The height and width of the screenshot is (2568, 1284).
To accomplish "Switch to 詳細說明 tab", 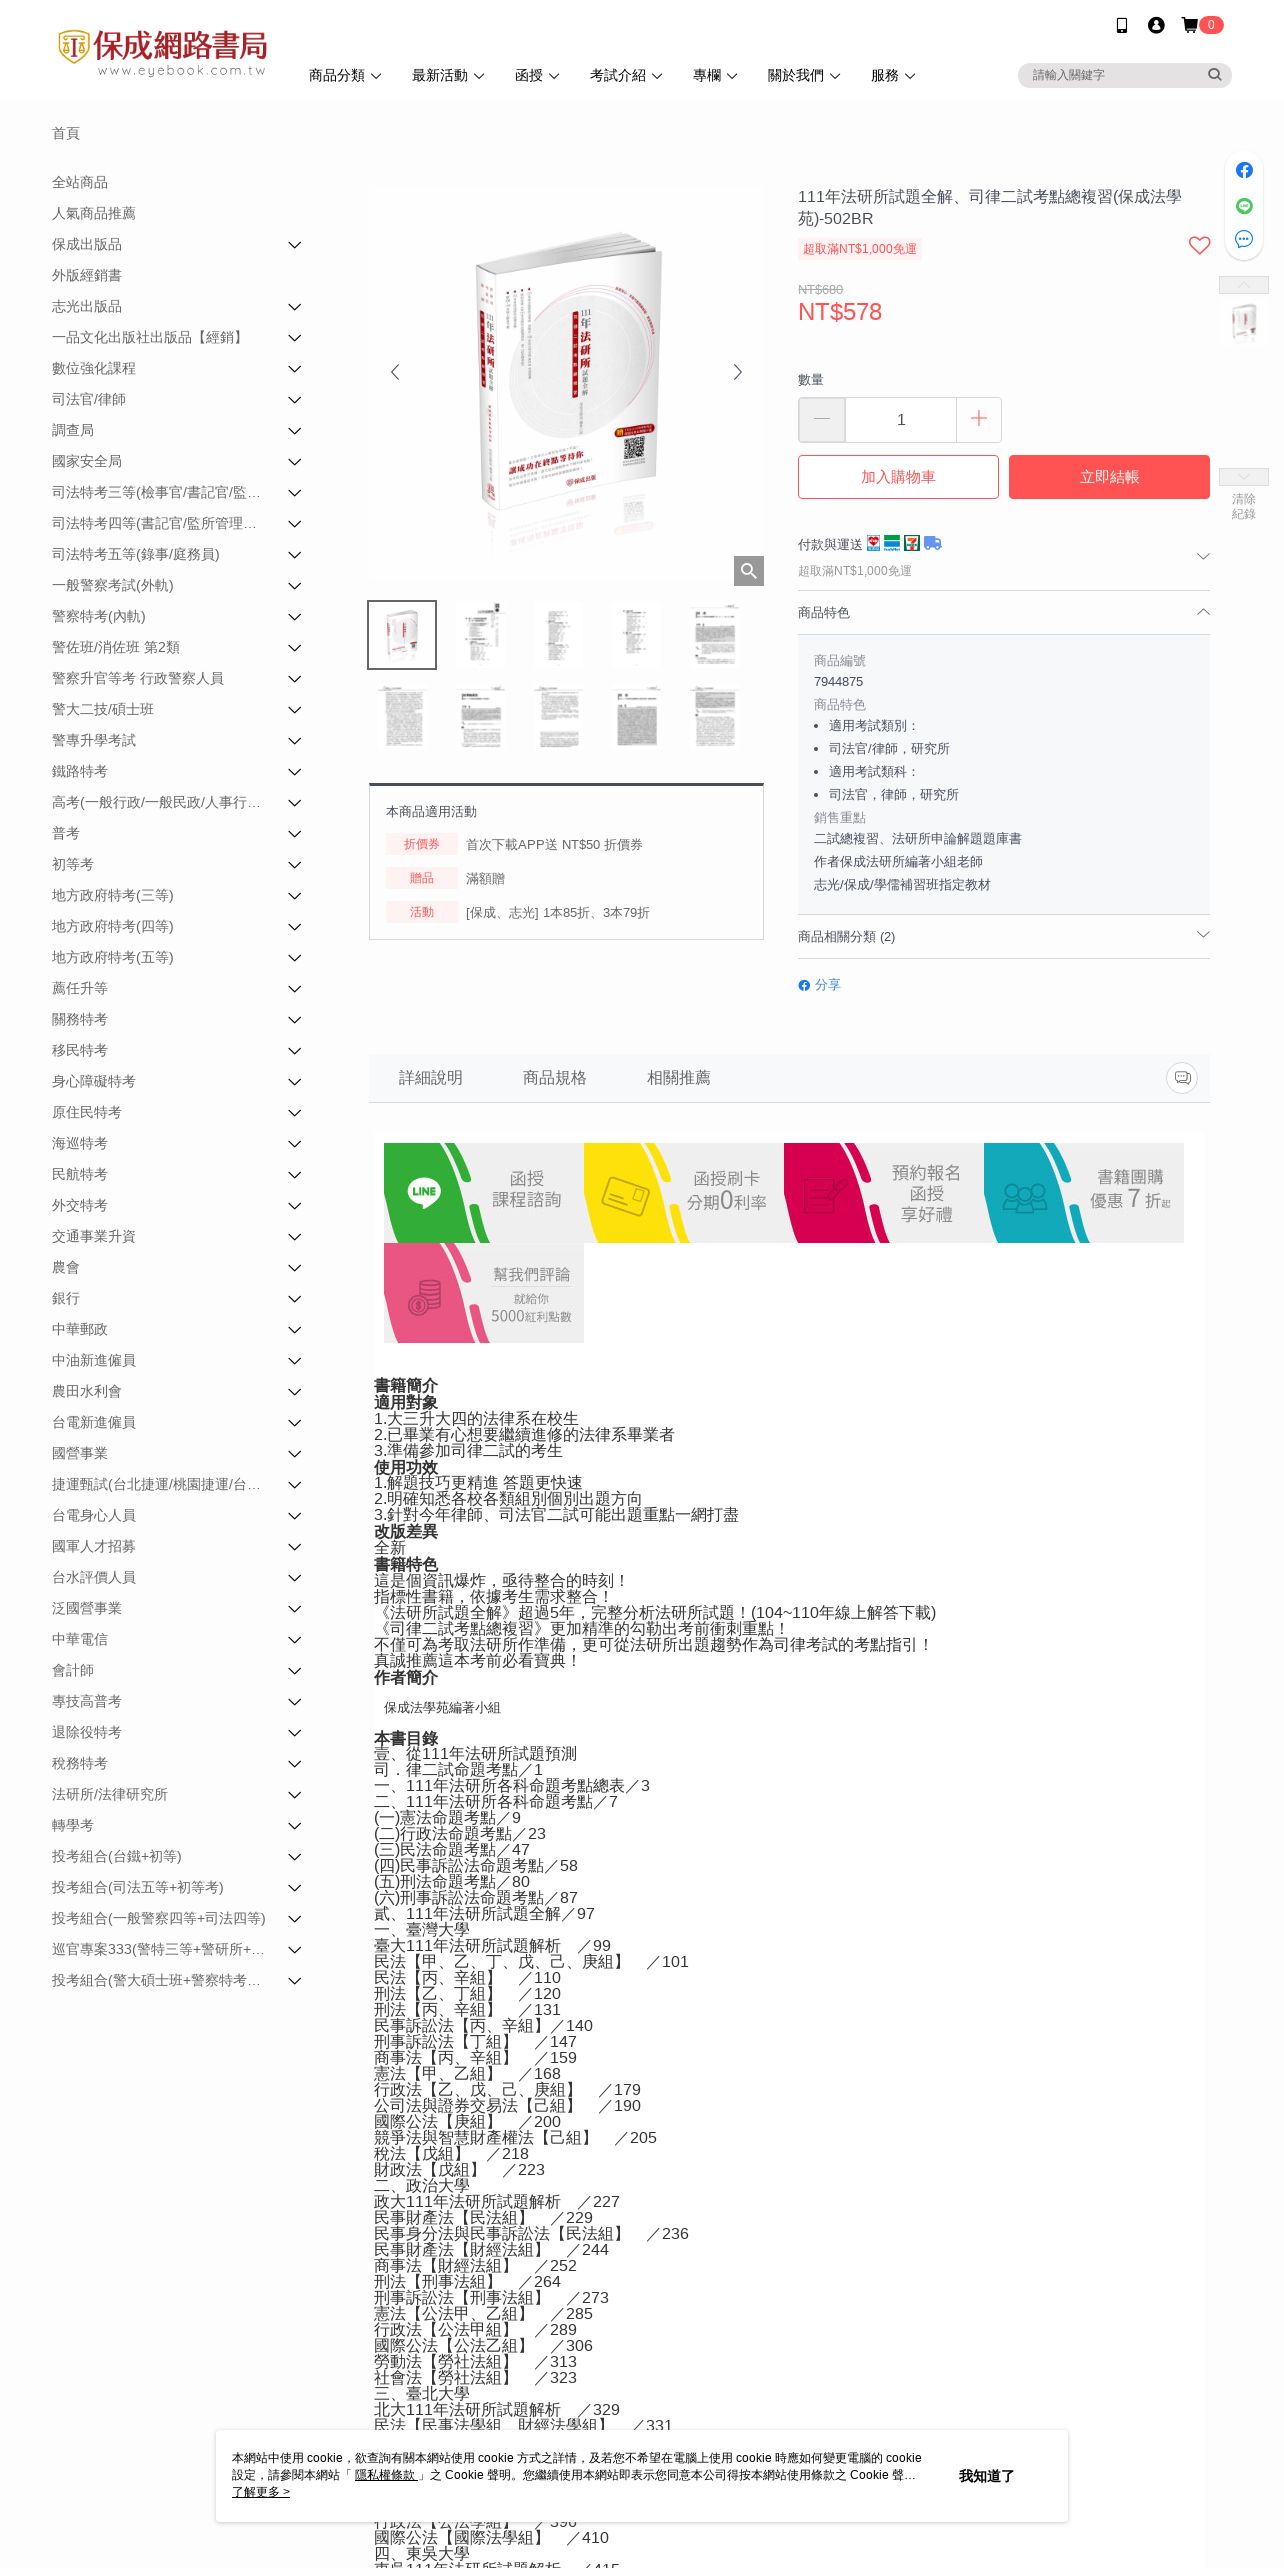I will point(431,1078).
